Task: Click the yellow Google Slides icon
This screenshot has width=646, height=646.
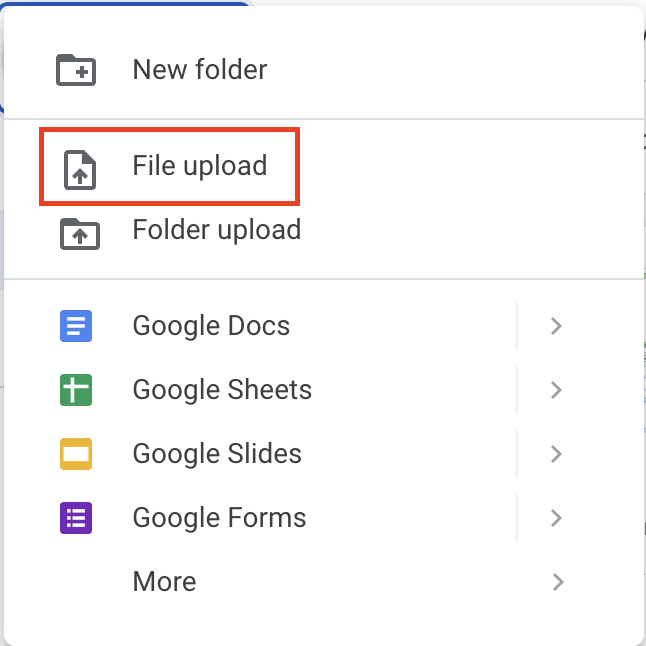Action: [x=76, y=454]
